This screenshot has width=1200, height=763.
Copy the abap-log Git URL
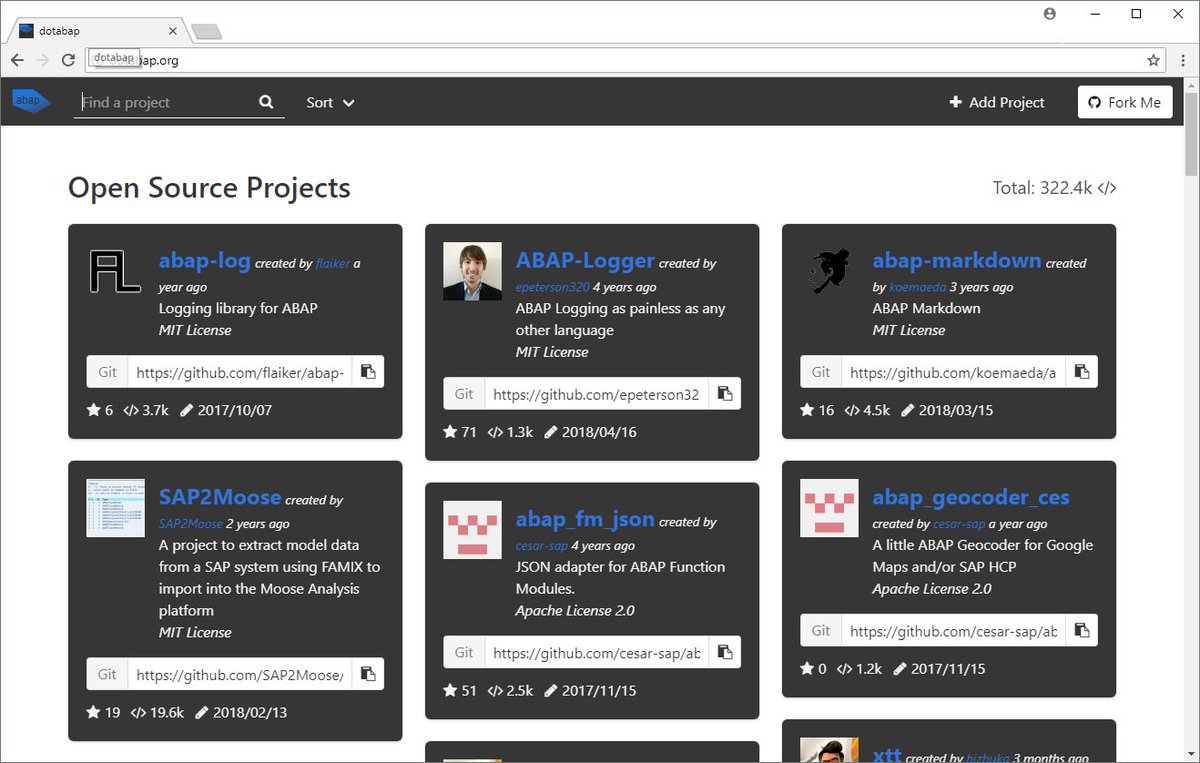[368, 372]
